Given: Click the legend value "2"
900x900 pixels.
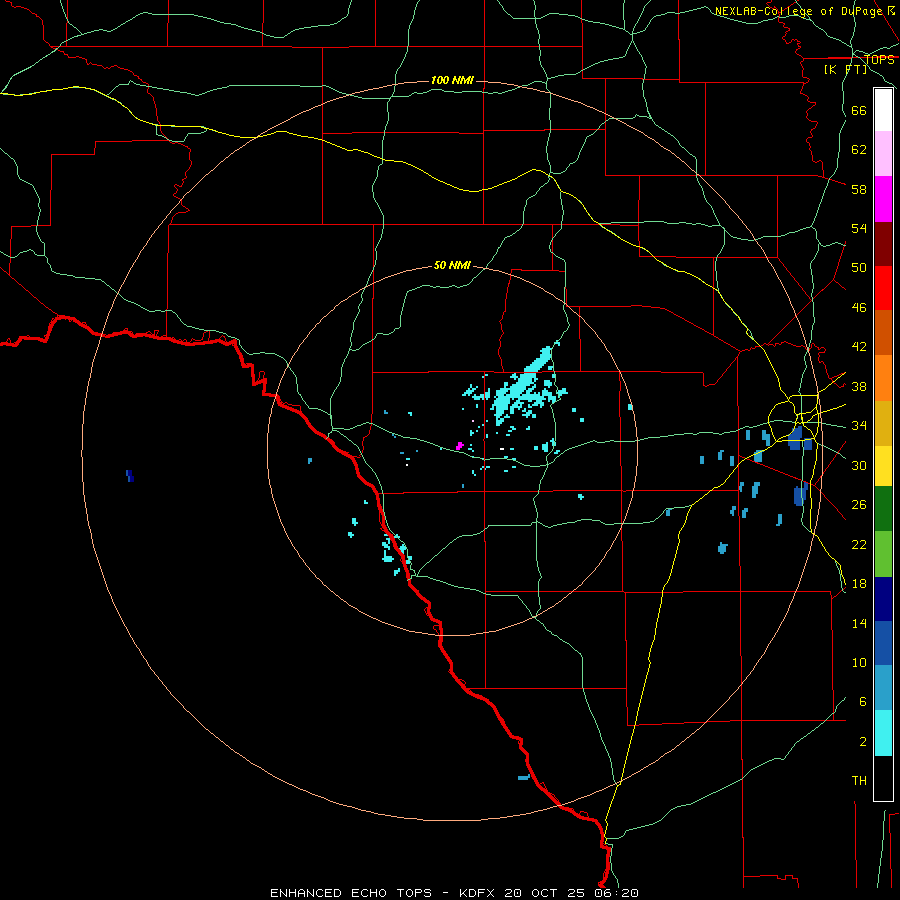Looking at the screenshot, I should click(x=863, y=742).
